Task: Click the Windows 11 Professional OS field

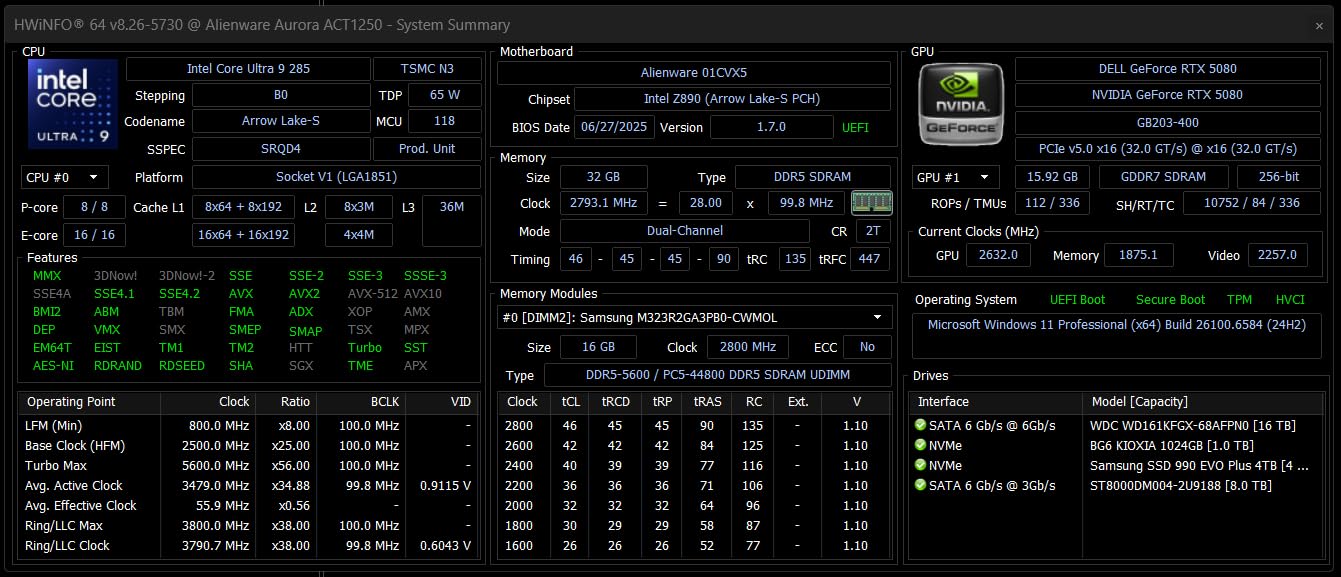Action: click(x=1115, y=325)
